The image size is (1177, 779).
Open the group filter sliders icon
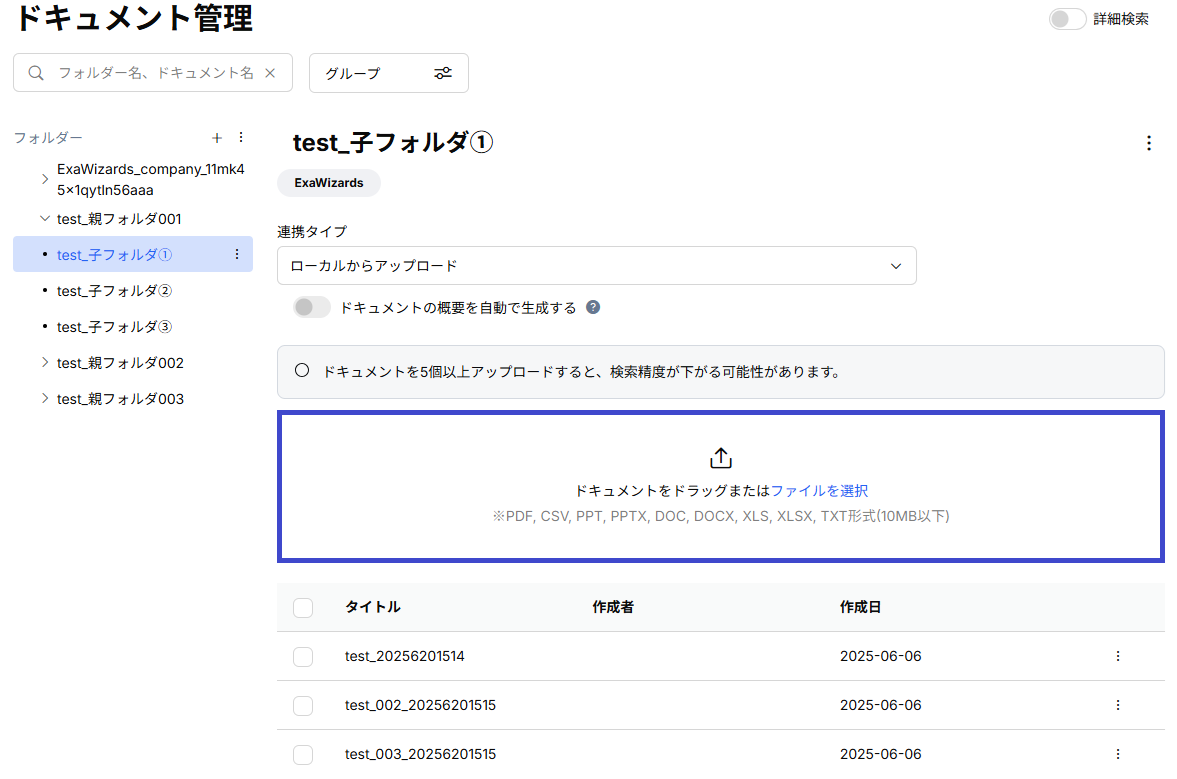[x=443, y=73]
